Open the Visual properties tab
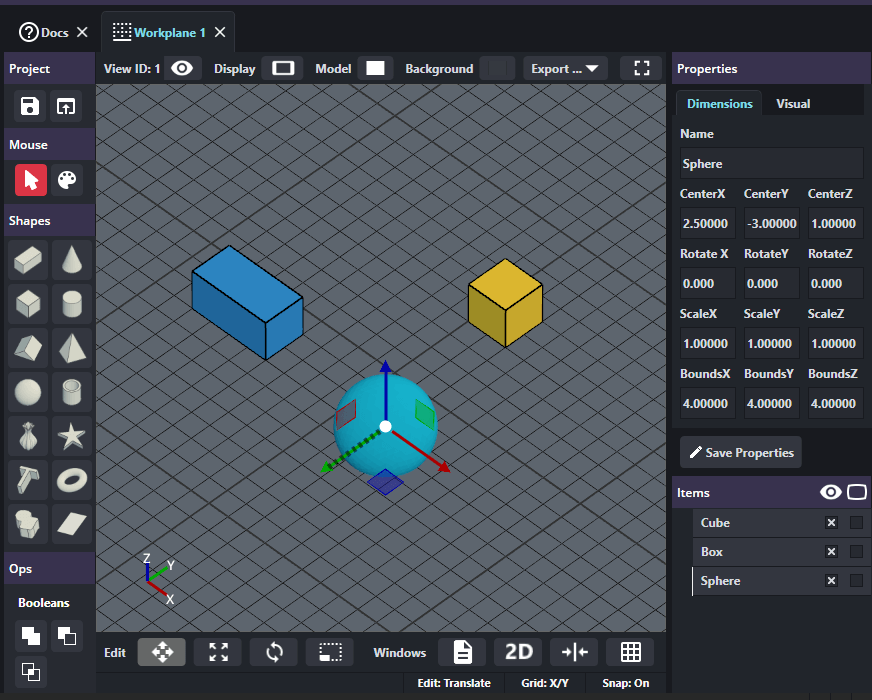872x700 pixels. (x=793, y=103)
